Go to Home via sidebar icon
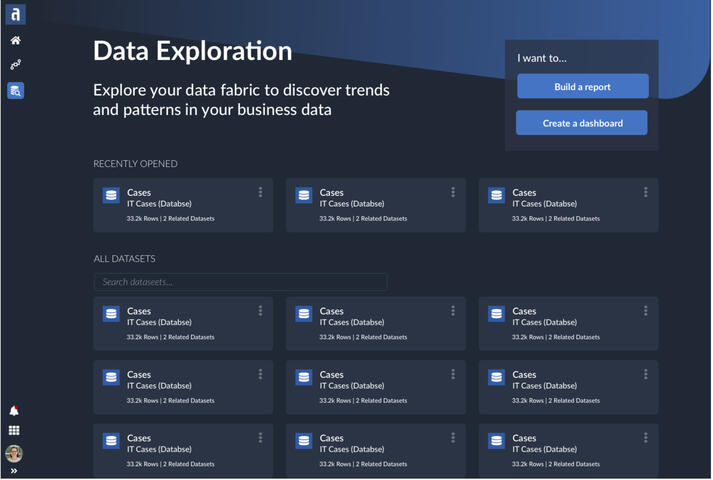 coord(15,41)
